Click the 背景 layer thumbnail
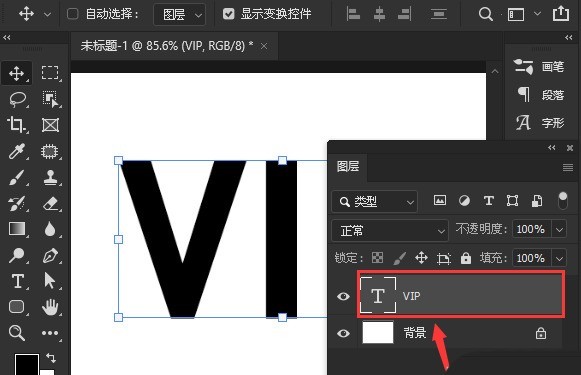581x375 pixels. click(378, 332)
